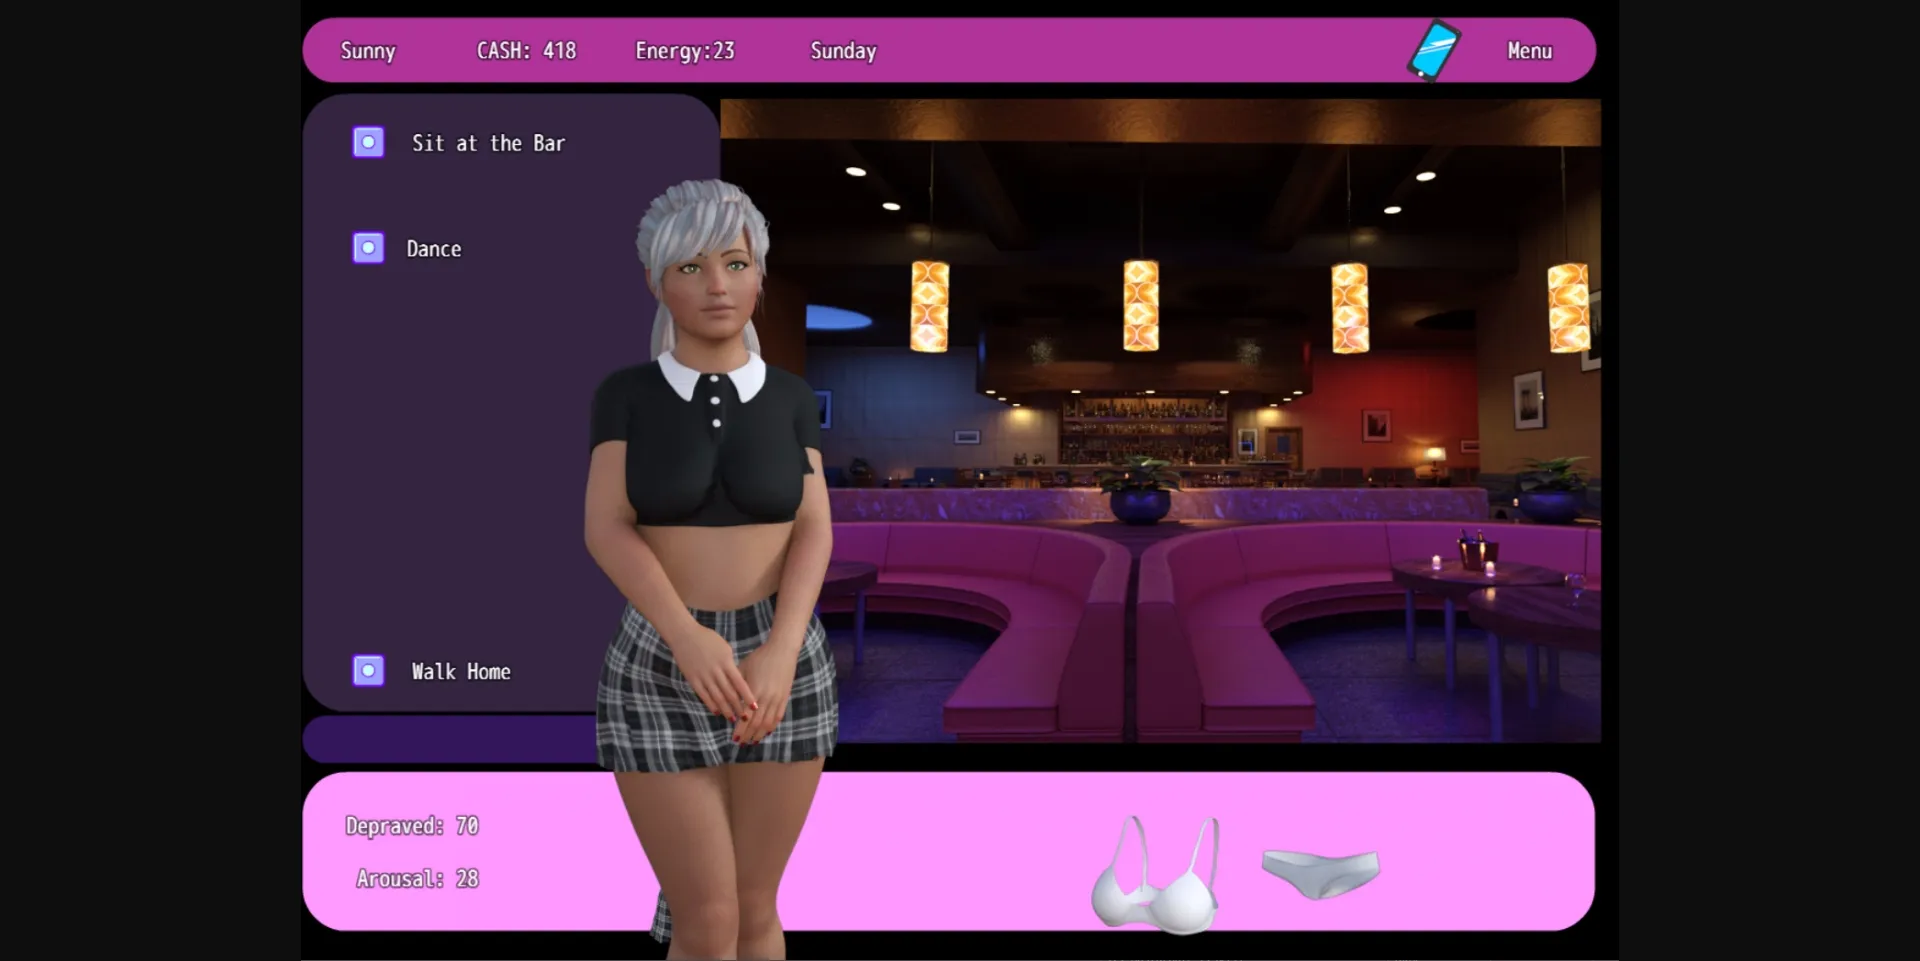Click the Sunny character name

(x=367, y=50)
